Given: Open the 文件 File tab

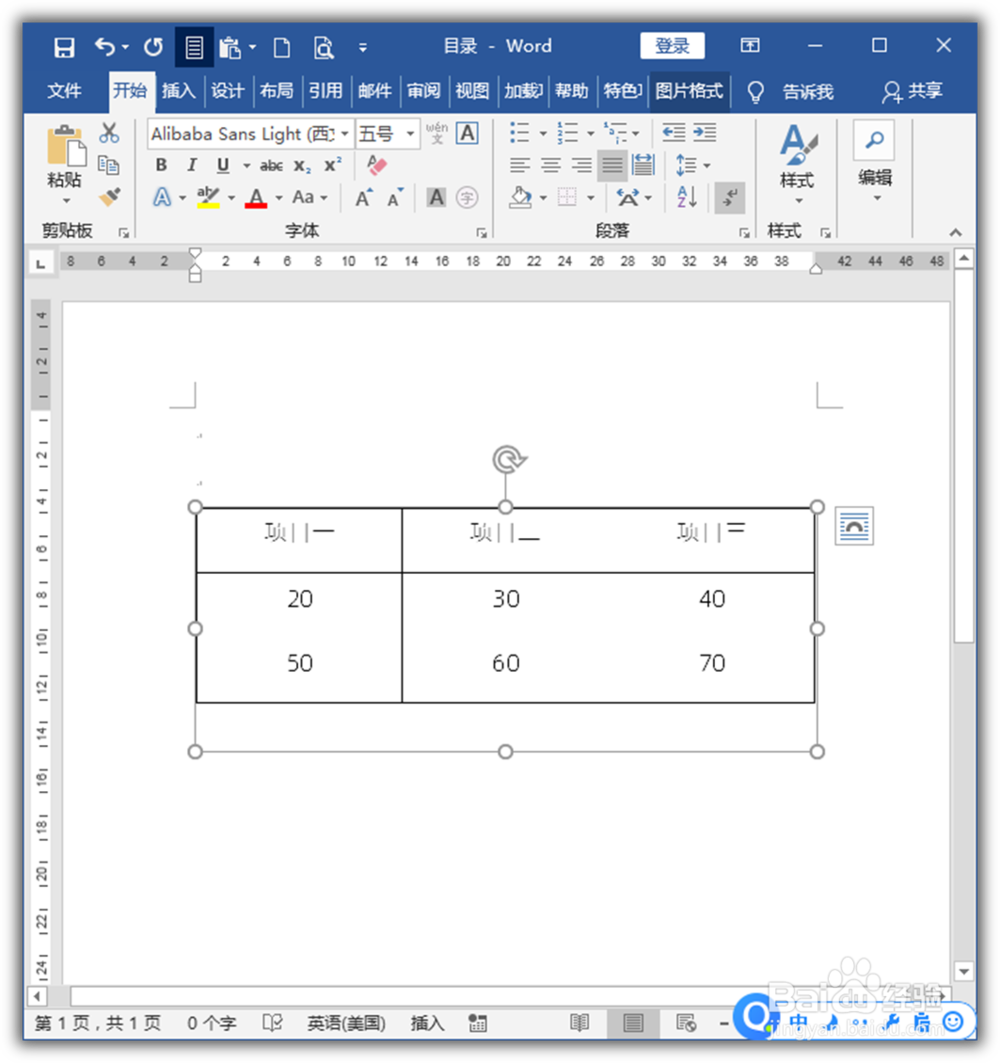Looking at the screenshot, I should [64, 91].
